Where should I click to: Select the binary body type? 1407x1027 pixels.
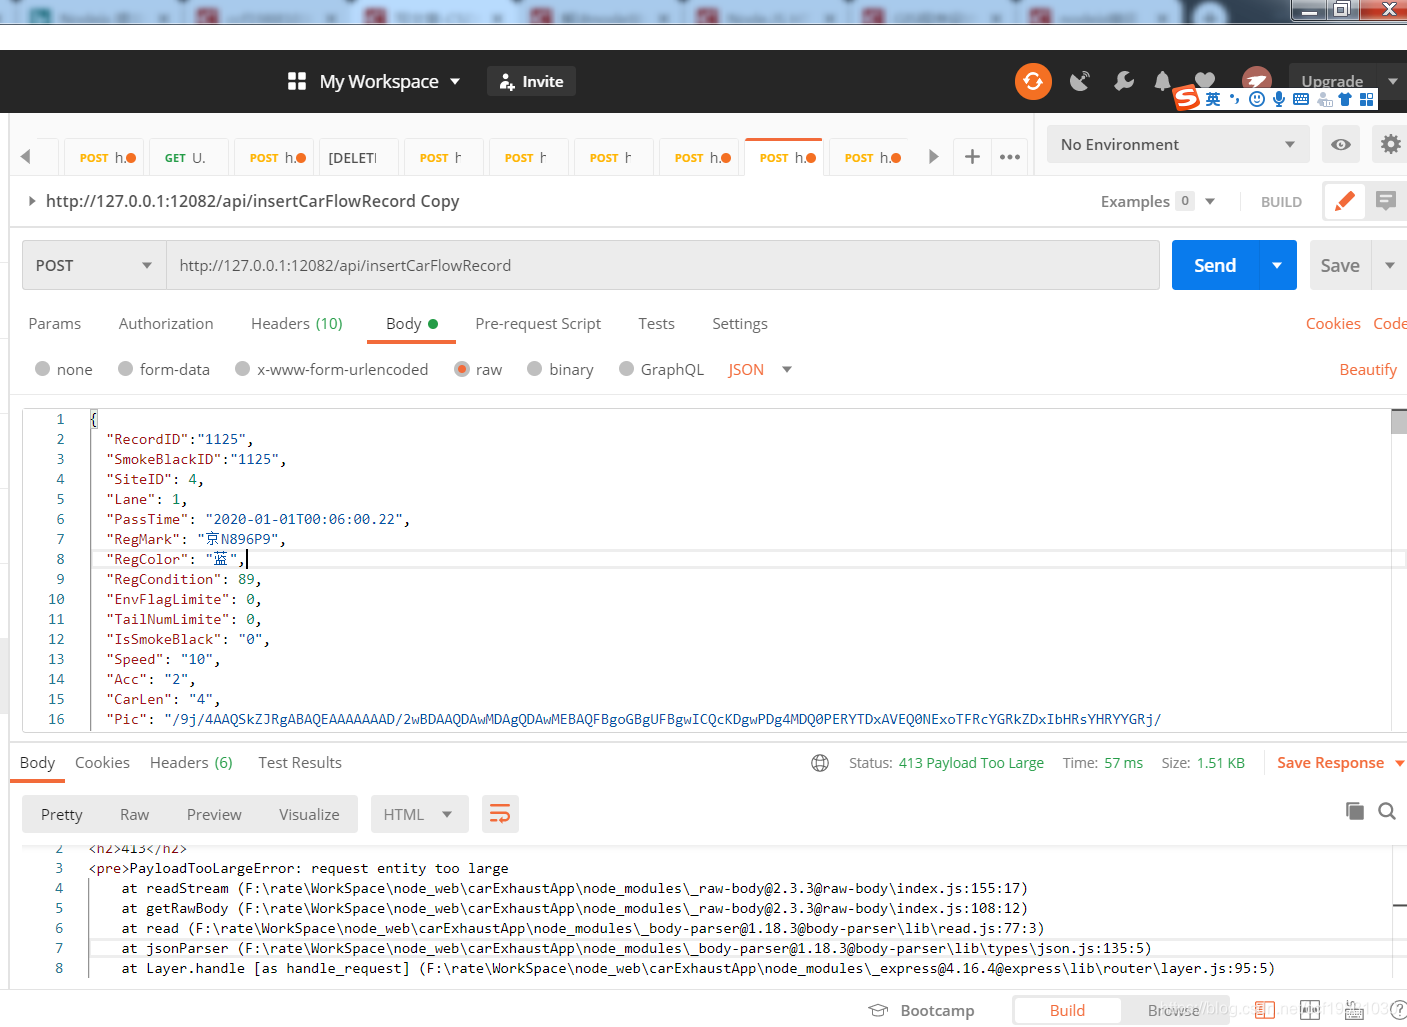pyautogui.click(x=560, y=369)
